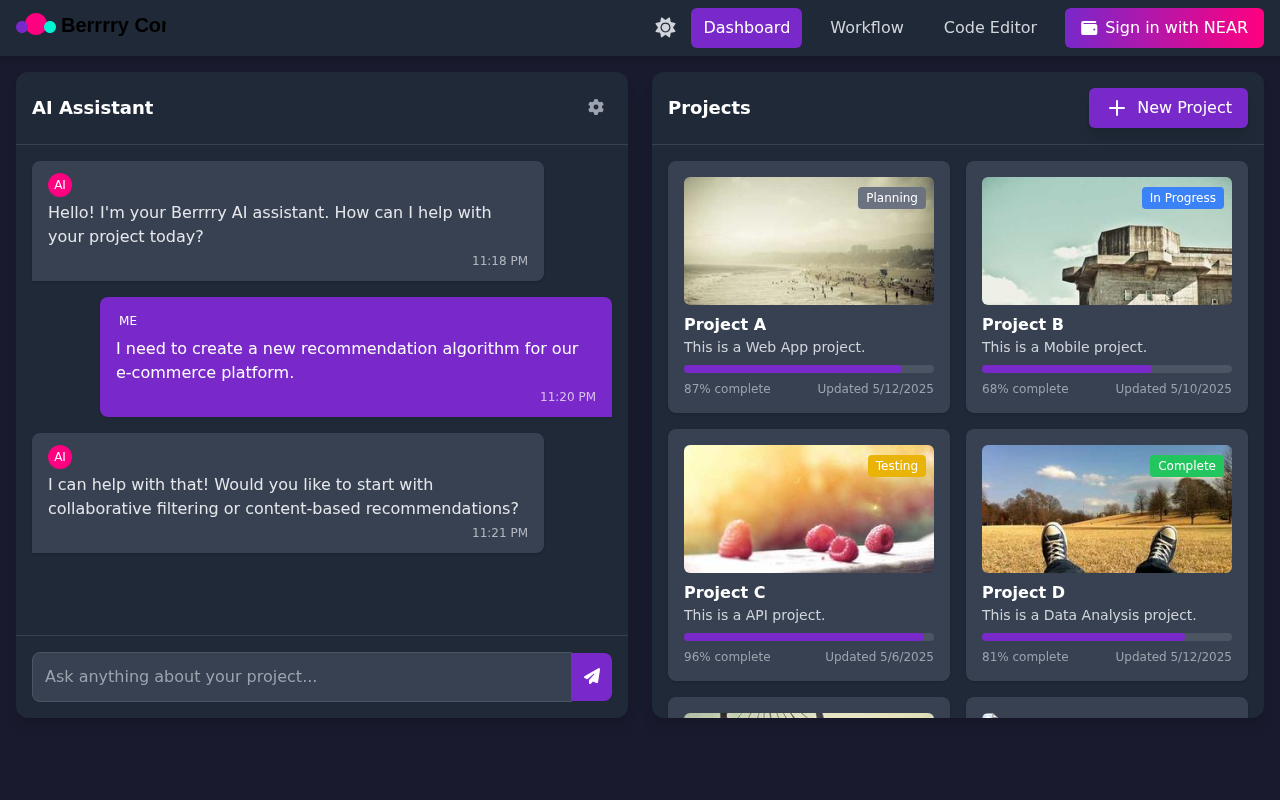The image size is (1280, 800).
Task: Open Project B's building thumbnail image
Action: coord(1106,241)
